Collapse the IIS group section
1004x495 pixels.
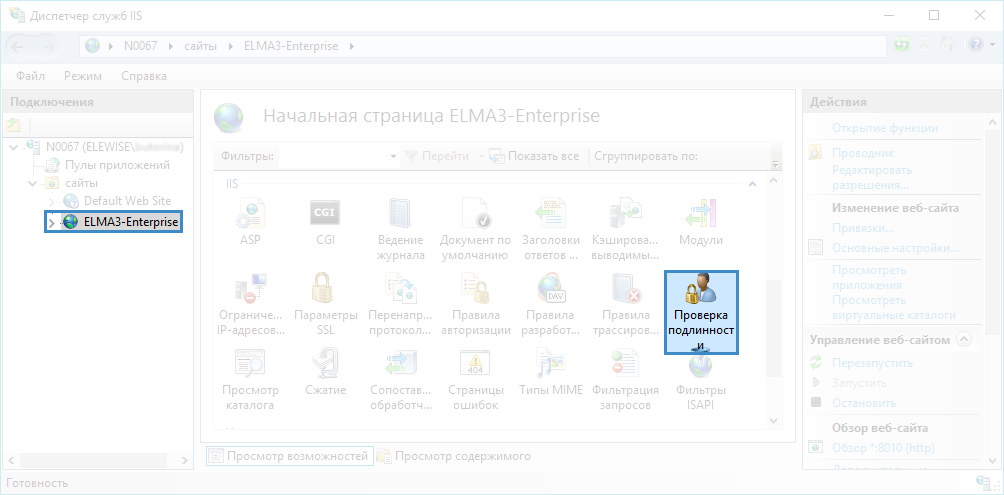tap(753, 184)
